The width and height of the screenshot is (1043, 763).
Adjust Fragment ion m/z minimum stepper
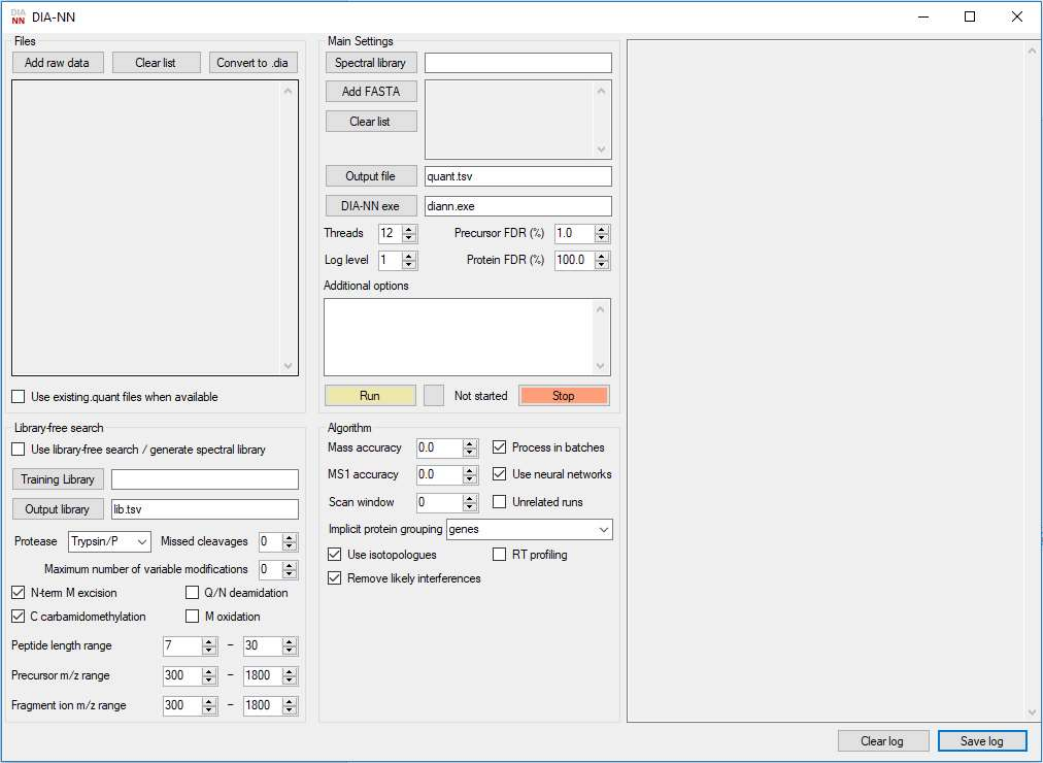click(210, 706)
